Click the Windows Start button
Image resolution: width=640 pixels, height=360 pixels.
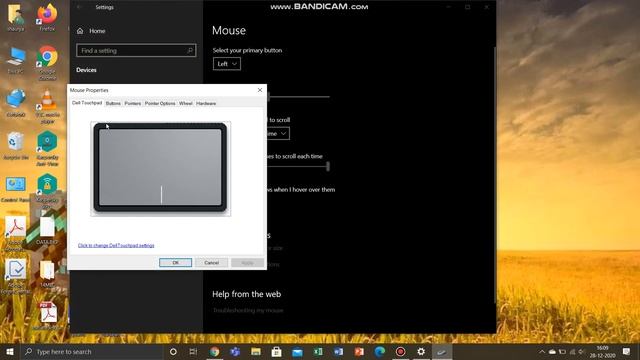[10, 351]
